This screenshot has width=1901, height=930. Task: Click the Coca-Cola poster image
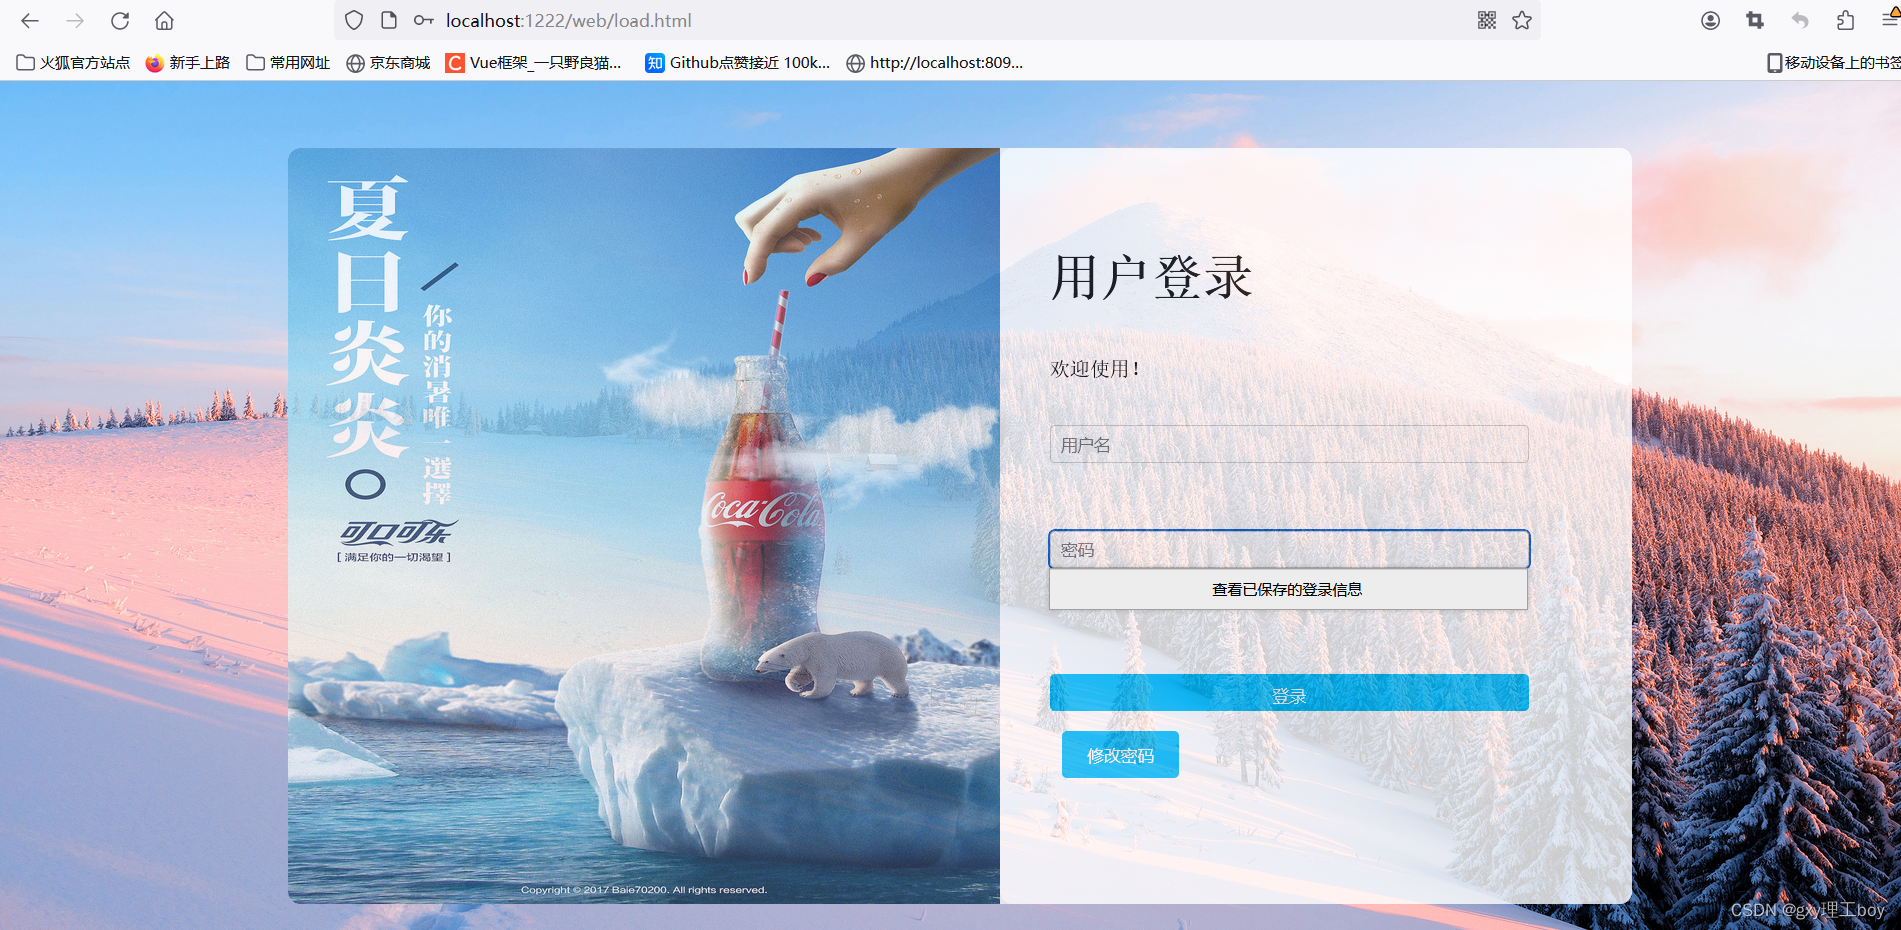(644, 526)
